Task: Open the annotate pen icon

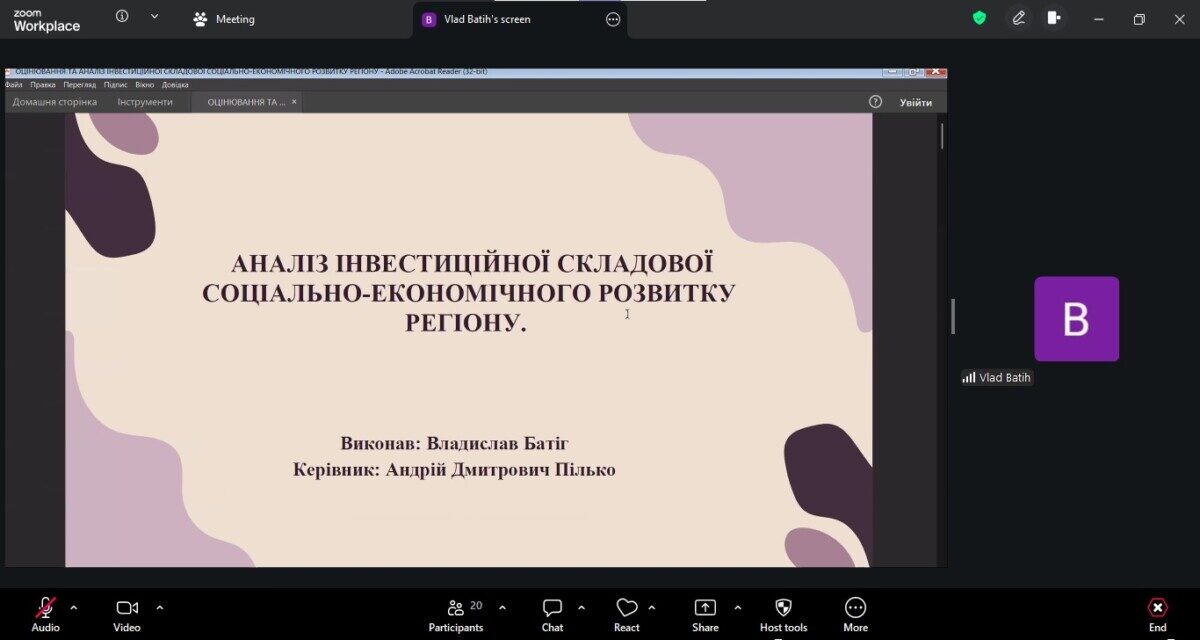Action: 1018,18
